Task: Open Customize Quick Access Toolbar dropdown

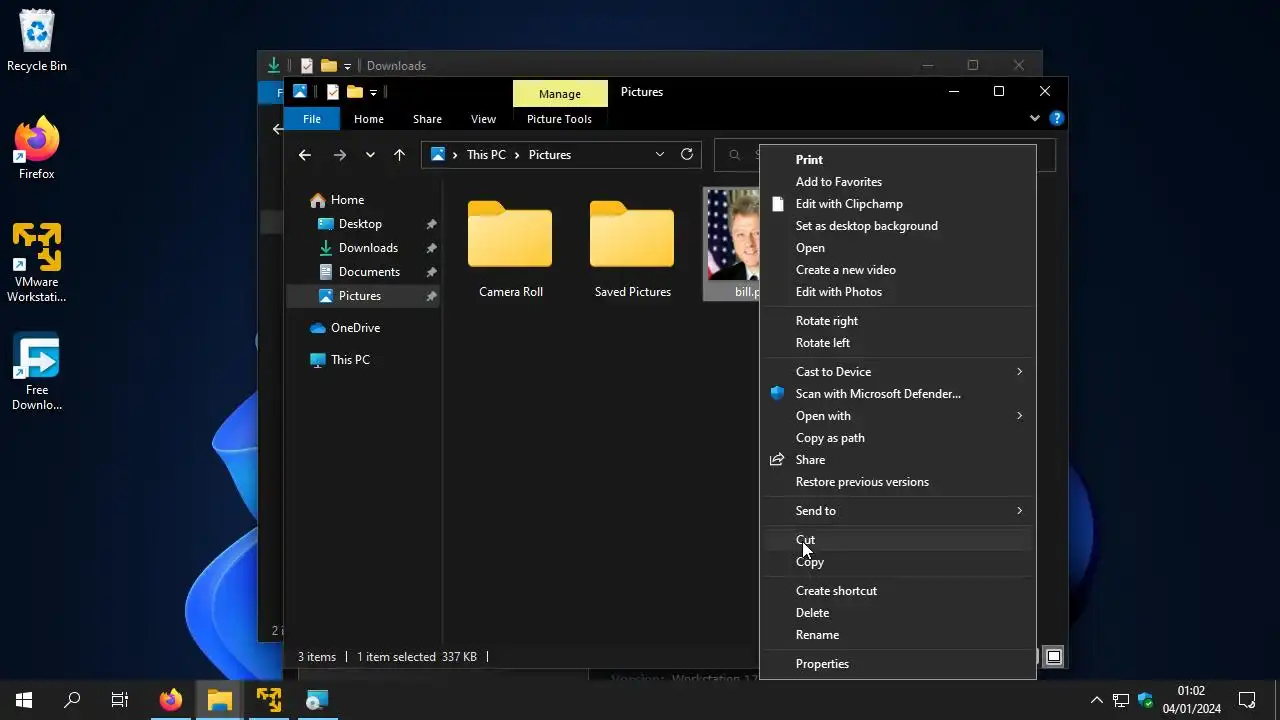Action: point(373,92)
